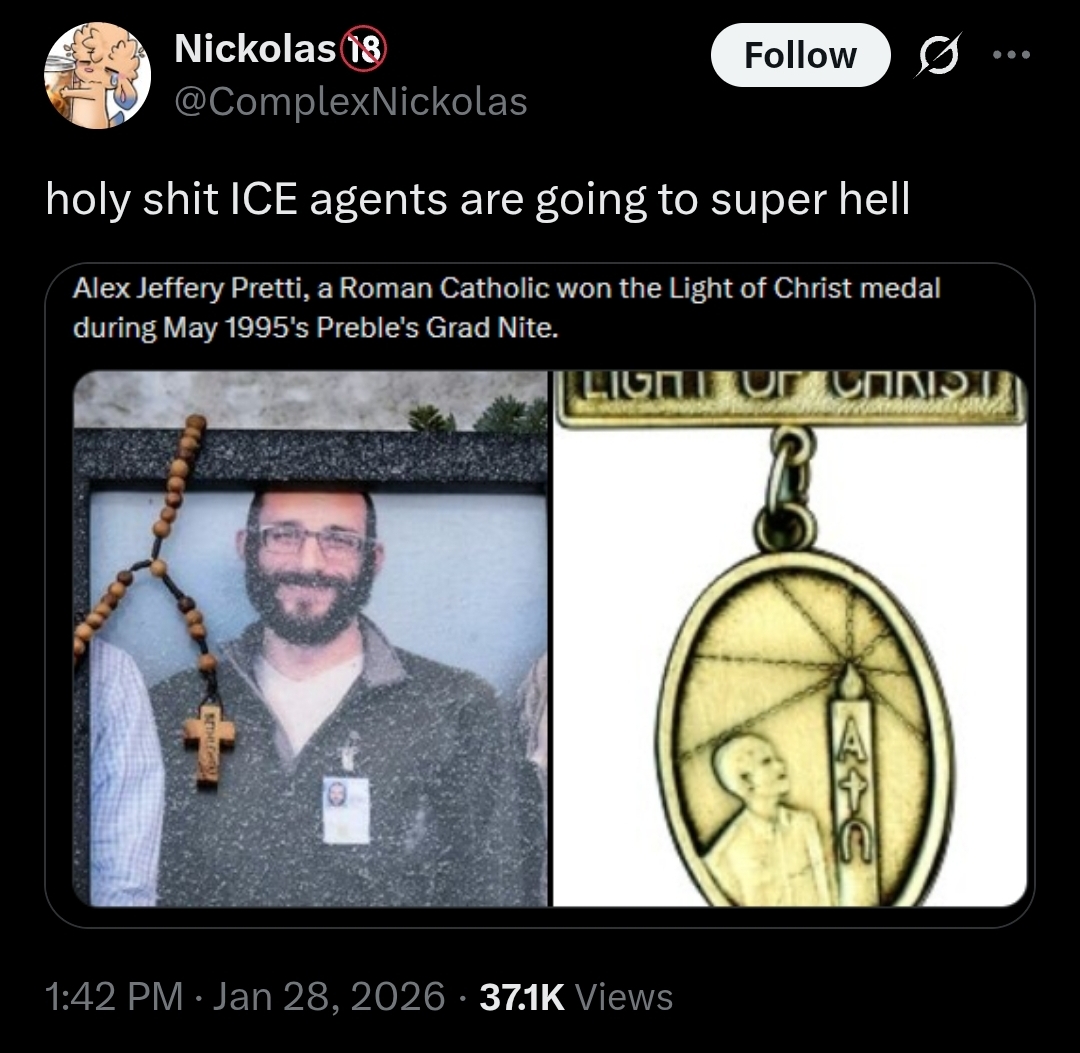The height and width of the screenshot is (1053, 1080).
Task: Click the LIGHT OF CHRIST bar on the medal
Action: (x=790, y=397)
